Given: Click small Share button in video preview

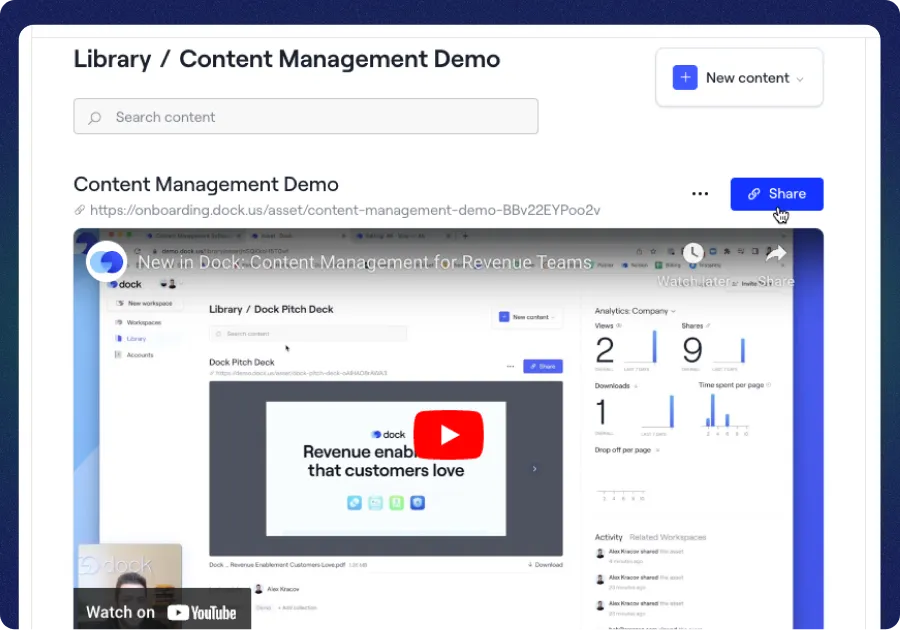Looking at the screenshot, I should 543,366.
